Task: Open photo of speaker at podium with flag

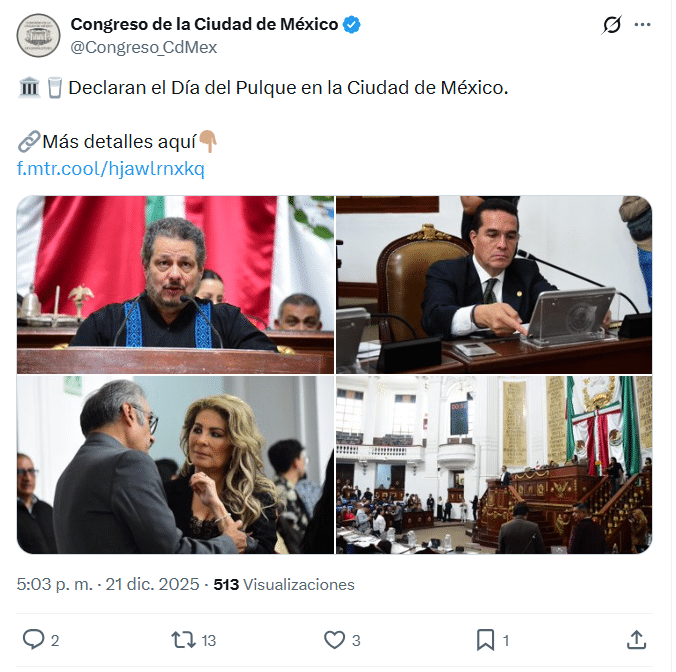Action: (x=175, y=285)
